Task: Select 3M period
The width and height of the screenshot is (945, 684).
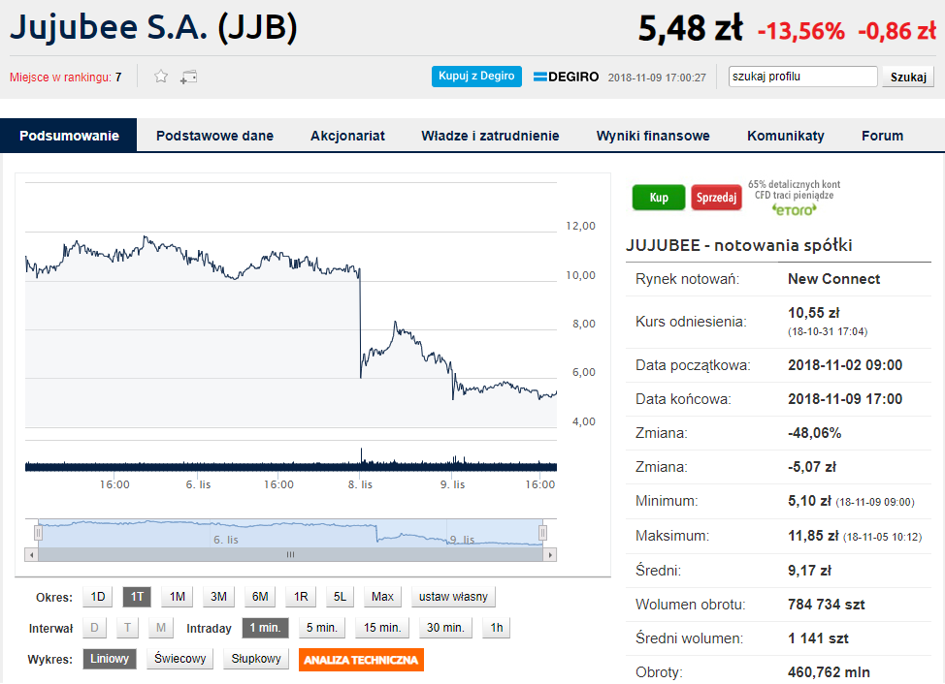Action: click(219, 597)
